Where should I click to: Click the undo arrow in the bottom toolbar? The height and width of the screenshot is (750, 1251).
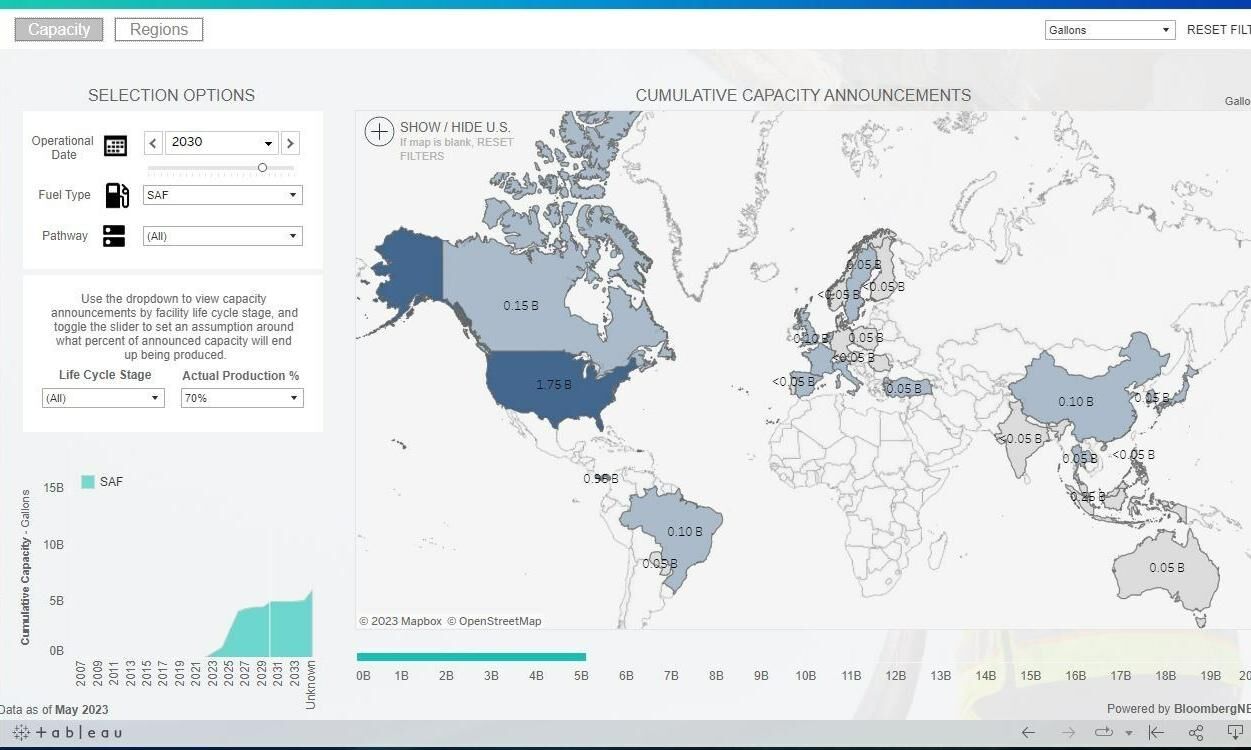coord(1027,732)
